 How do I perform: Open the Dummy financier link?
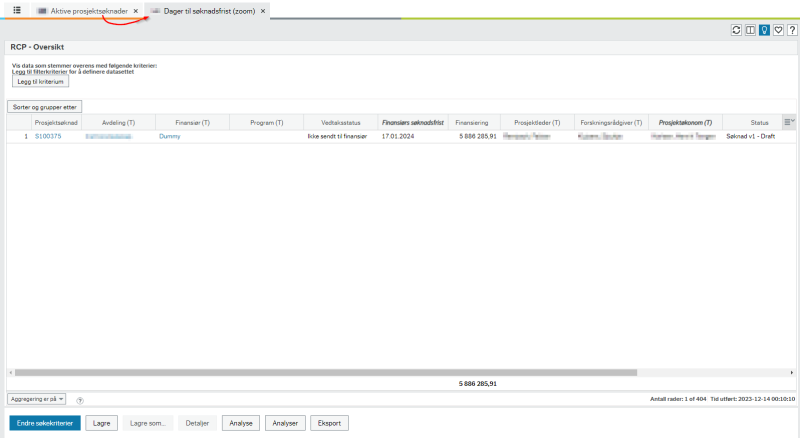coord(169,136)
